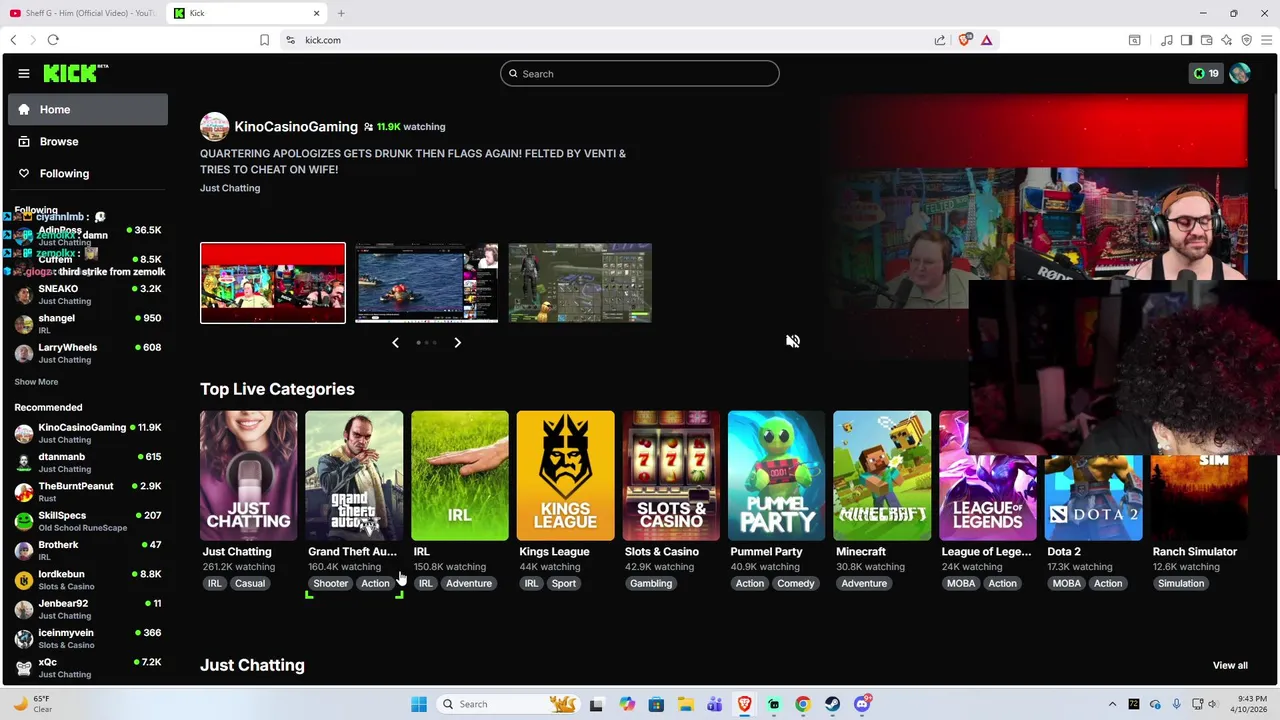
Task: Open the Grand Theft Auto category card
Action: click(354, 476)
